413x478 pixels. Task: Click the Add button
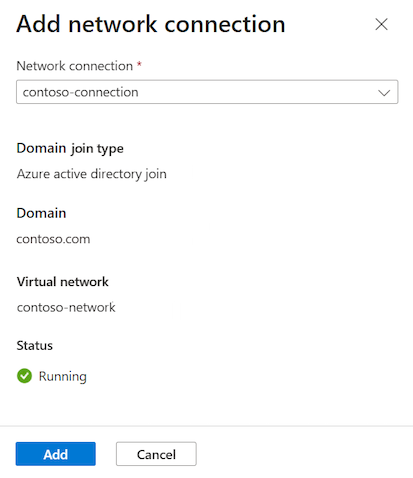56,454
